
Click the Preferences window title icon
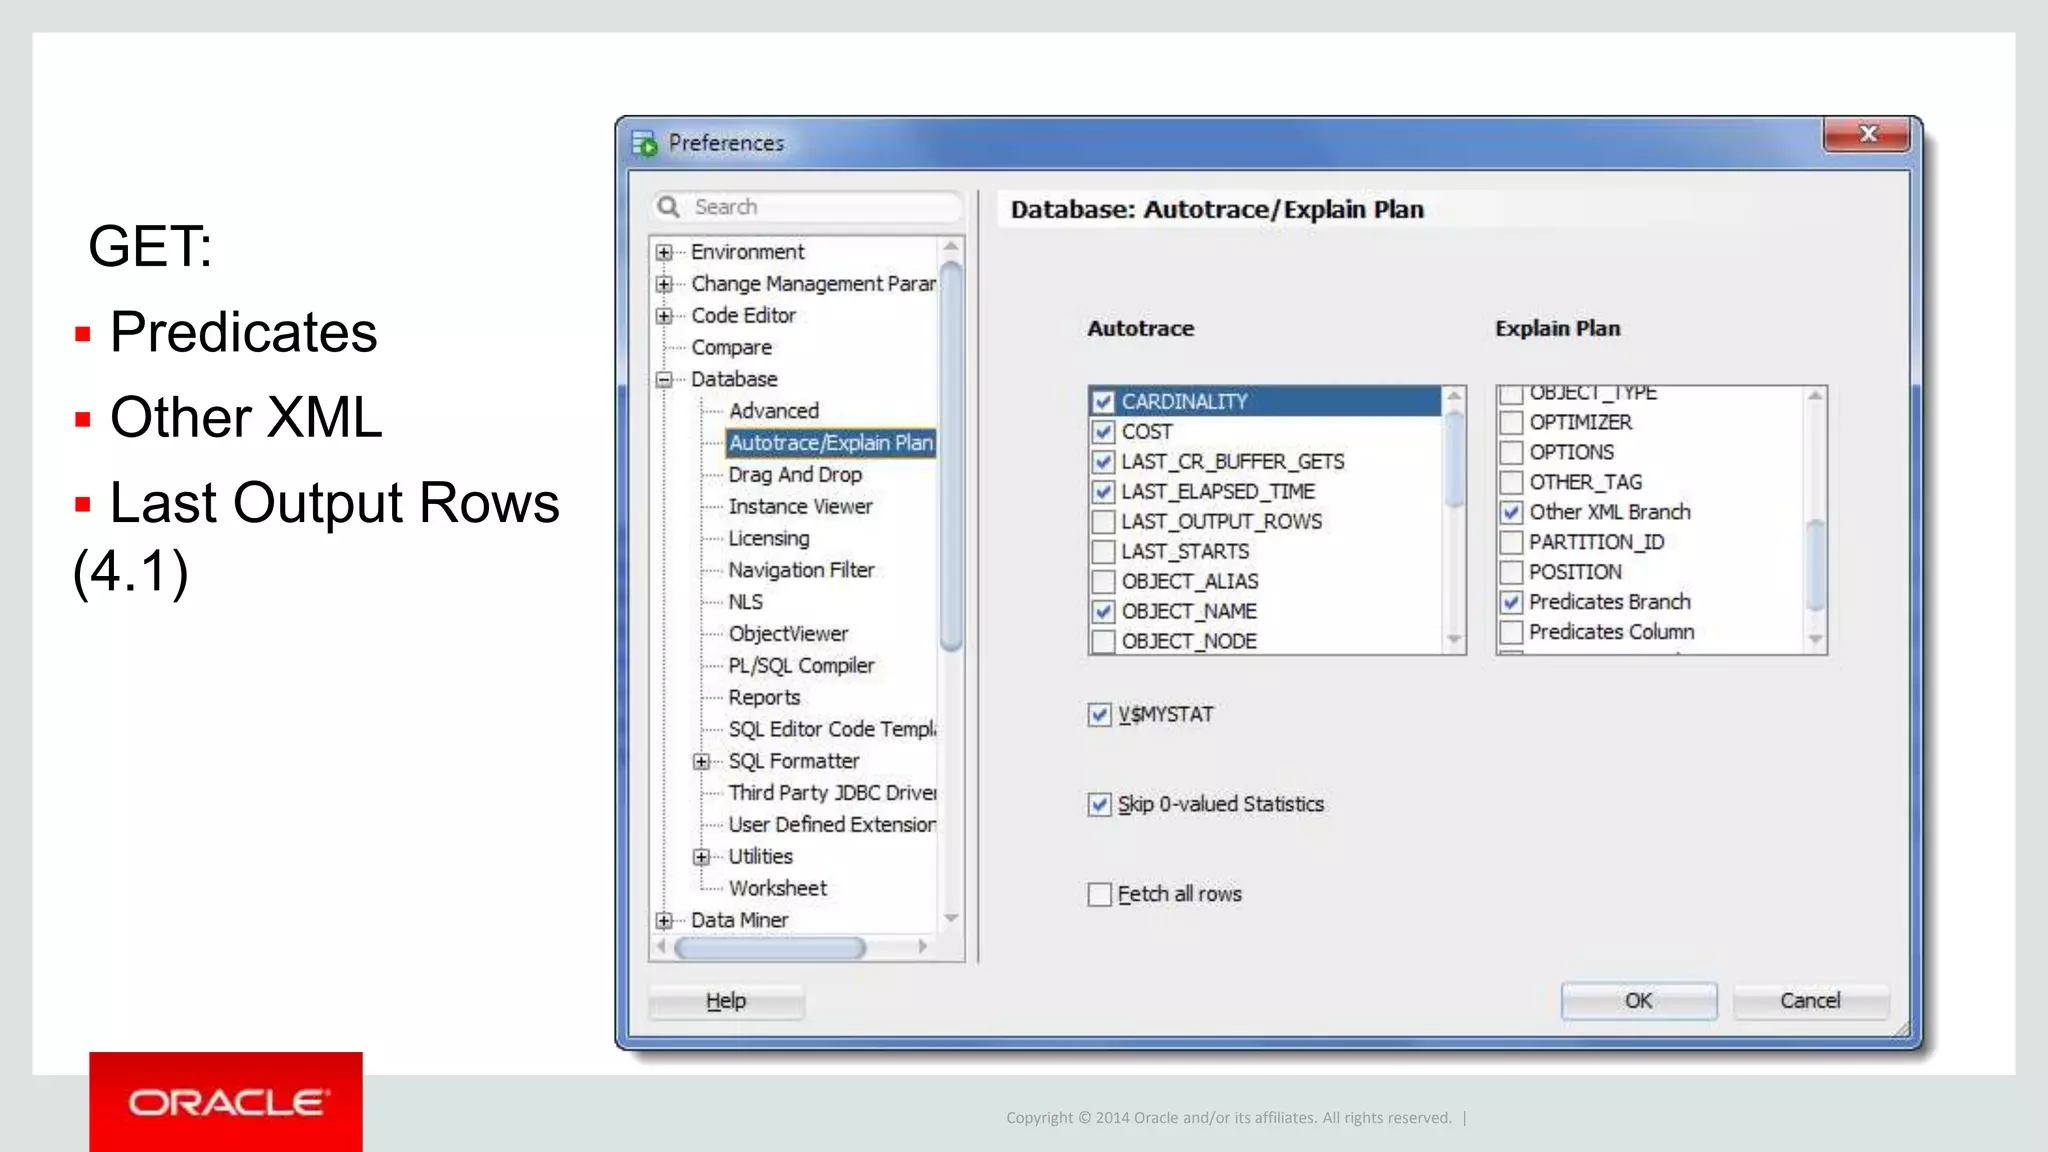[645, 143]
